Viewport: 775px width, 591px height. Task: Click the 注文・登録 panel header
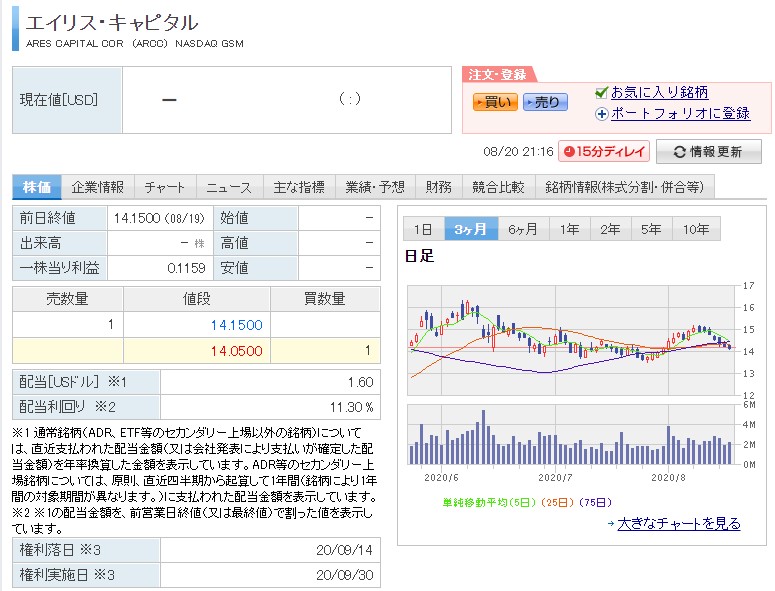click(x=497, y=75)
